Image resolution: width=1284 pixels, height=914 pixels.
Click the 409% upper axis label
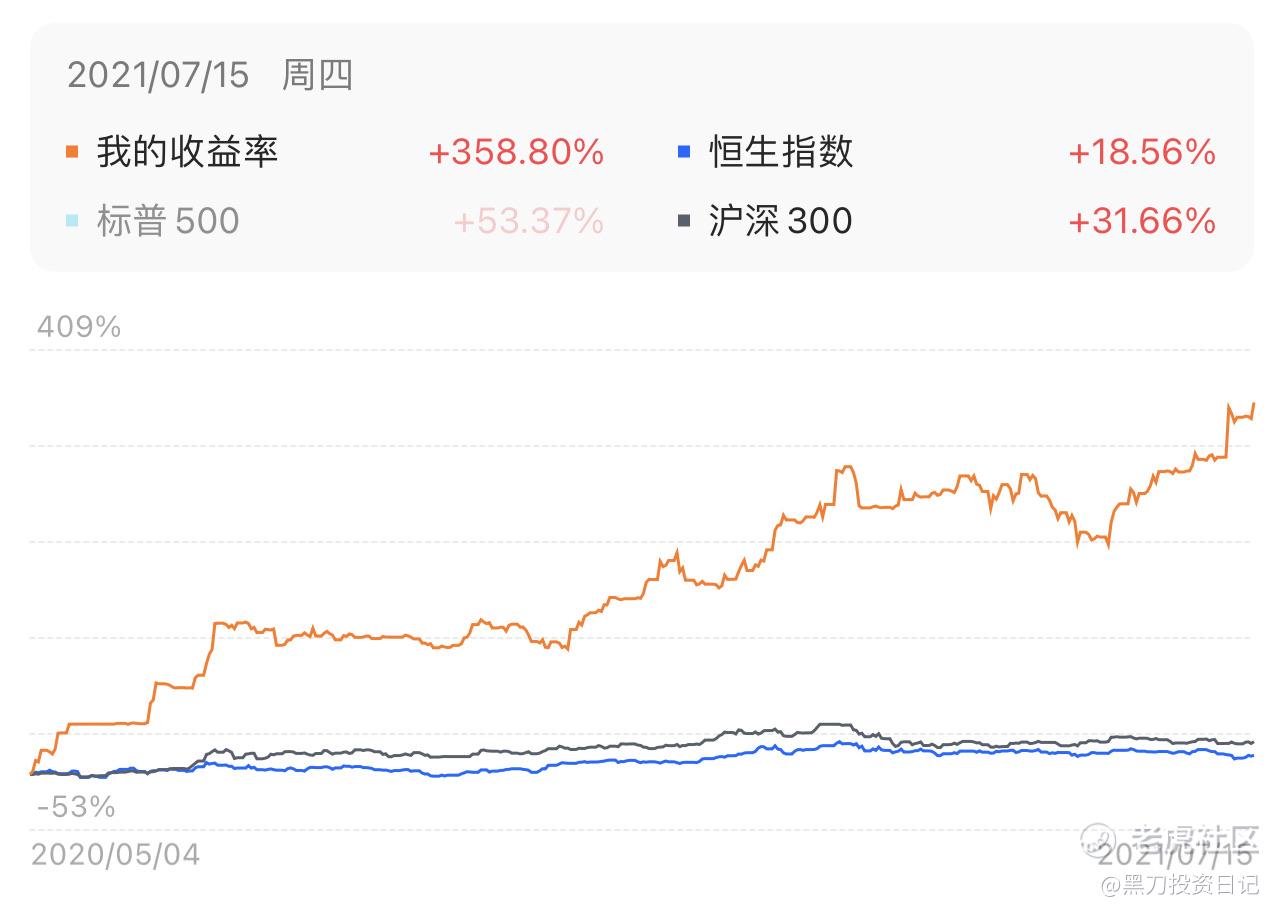point(78,327)
